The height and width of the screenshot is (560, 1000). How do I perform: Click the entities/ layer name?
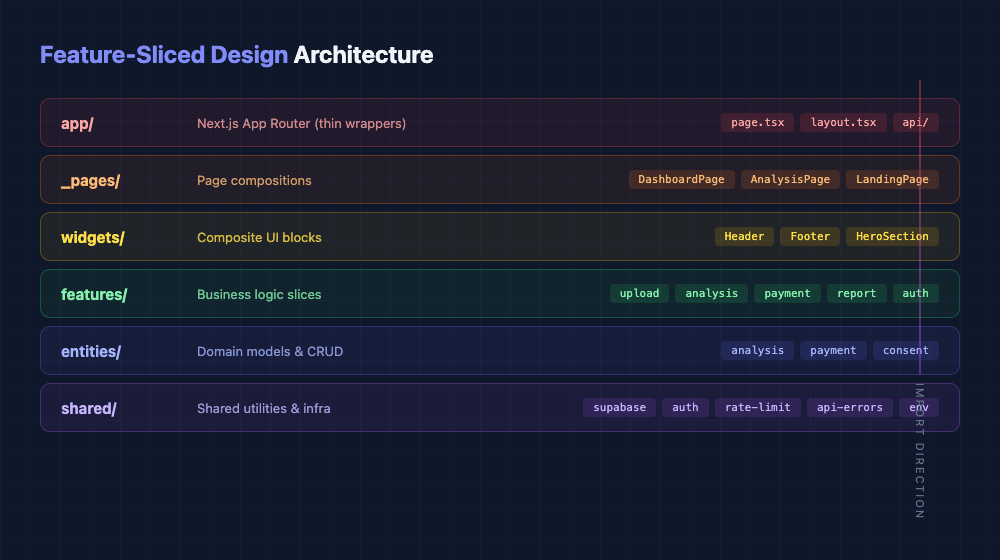point(91,351)
